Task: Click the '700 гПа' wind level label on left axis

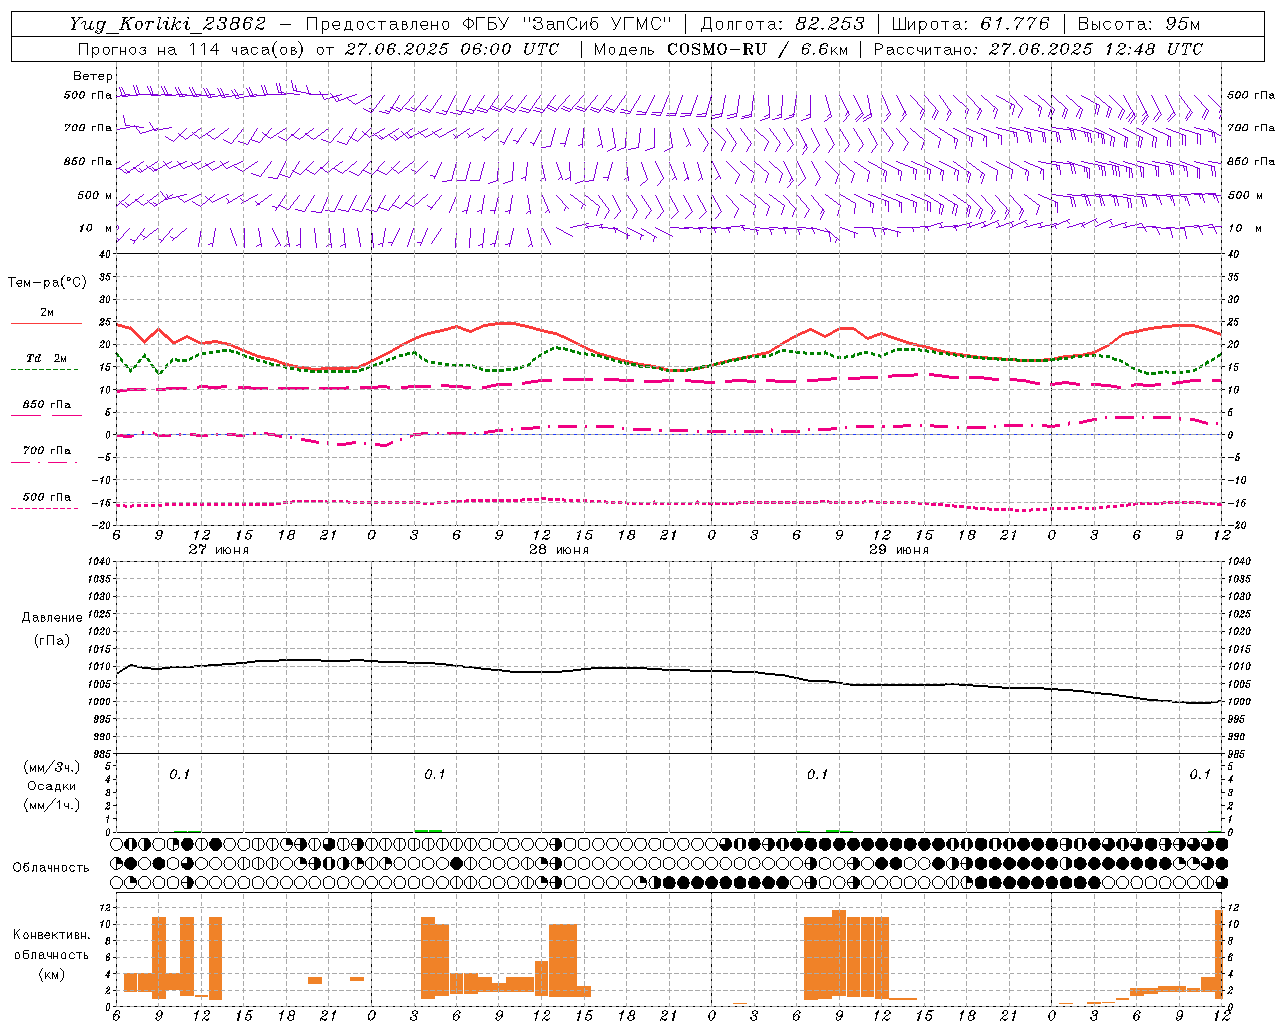Action: coord(88,128)
